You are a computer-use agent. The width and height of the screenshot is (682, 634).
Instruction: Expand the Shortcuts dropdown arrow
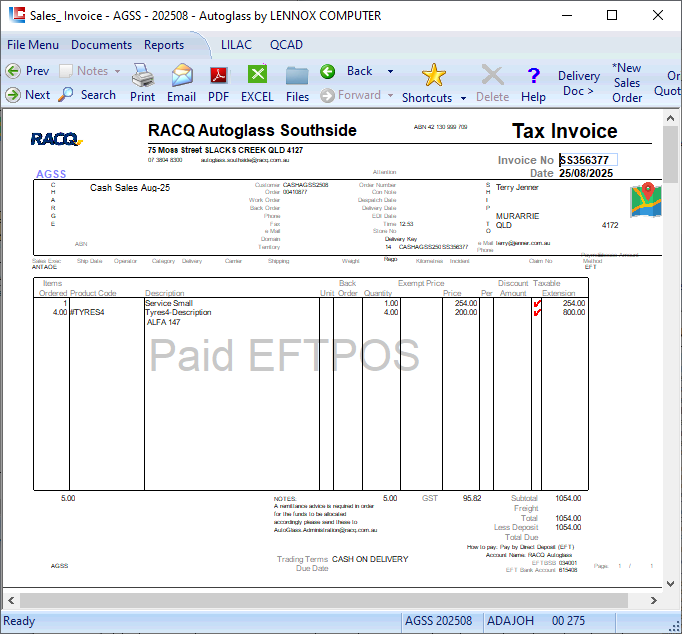pos(464,98)
